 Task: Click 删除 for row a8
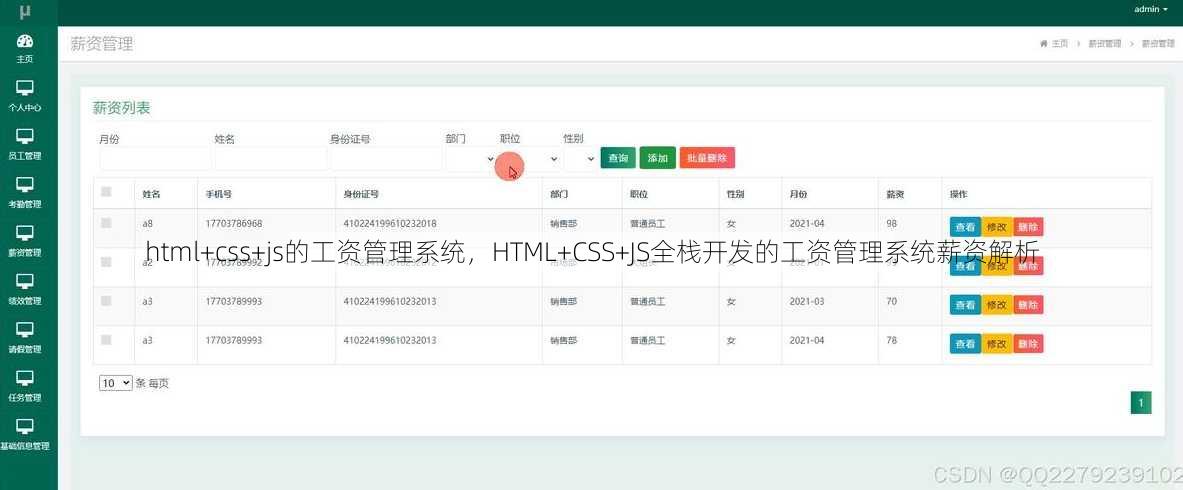click(1028, 227)
